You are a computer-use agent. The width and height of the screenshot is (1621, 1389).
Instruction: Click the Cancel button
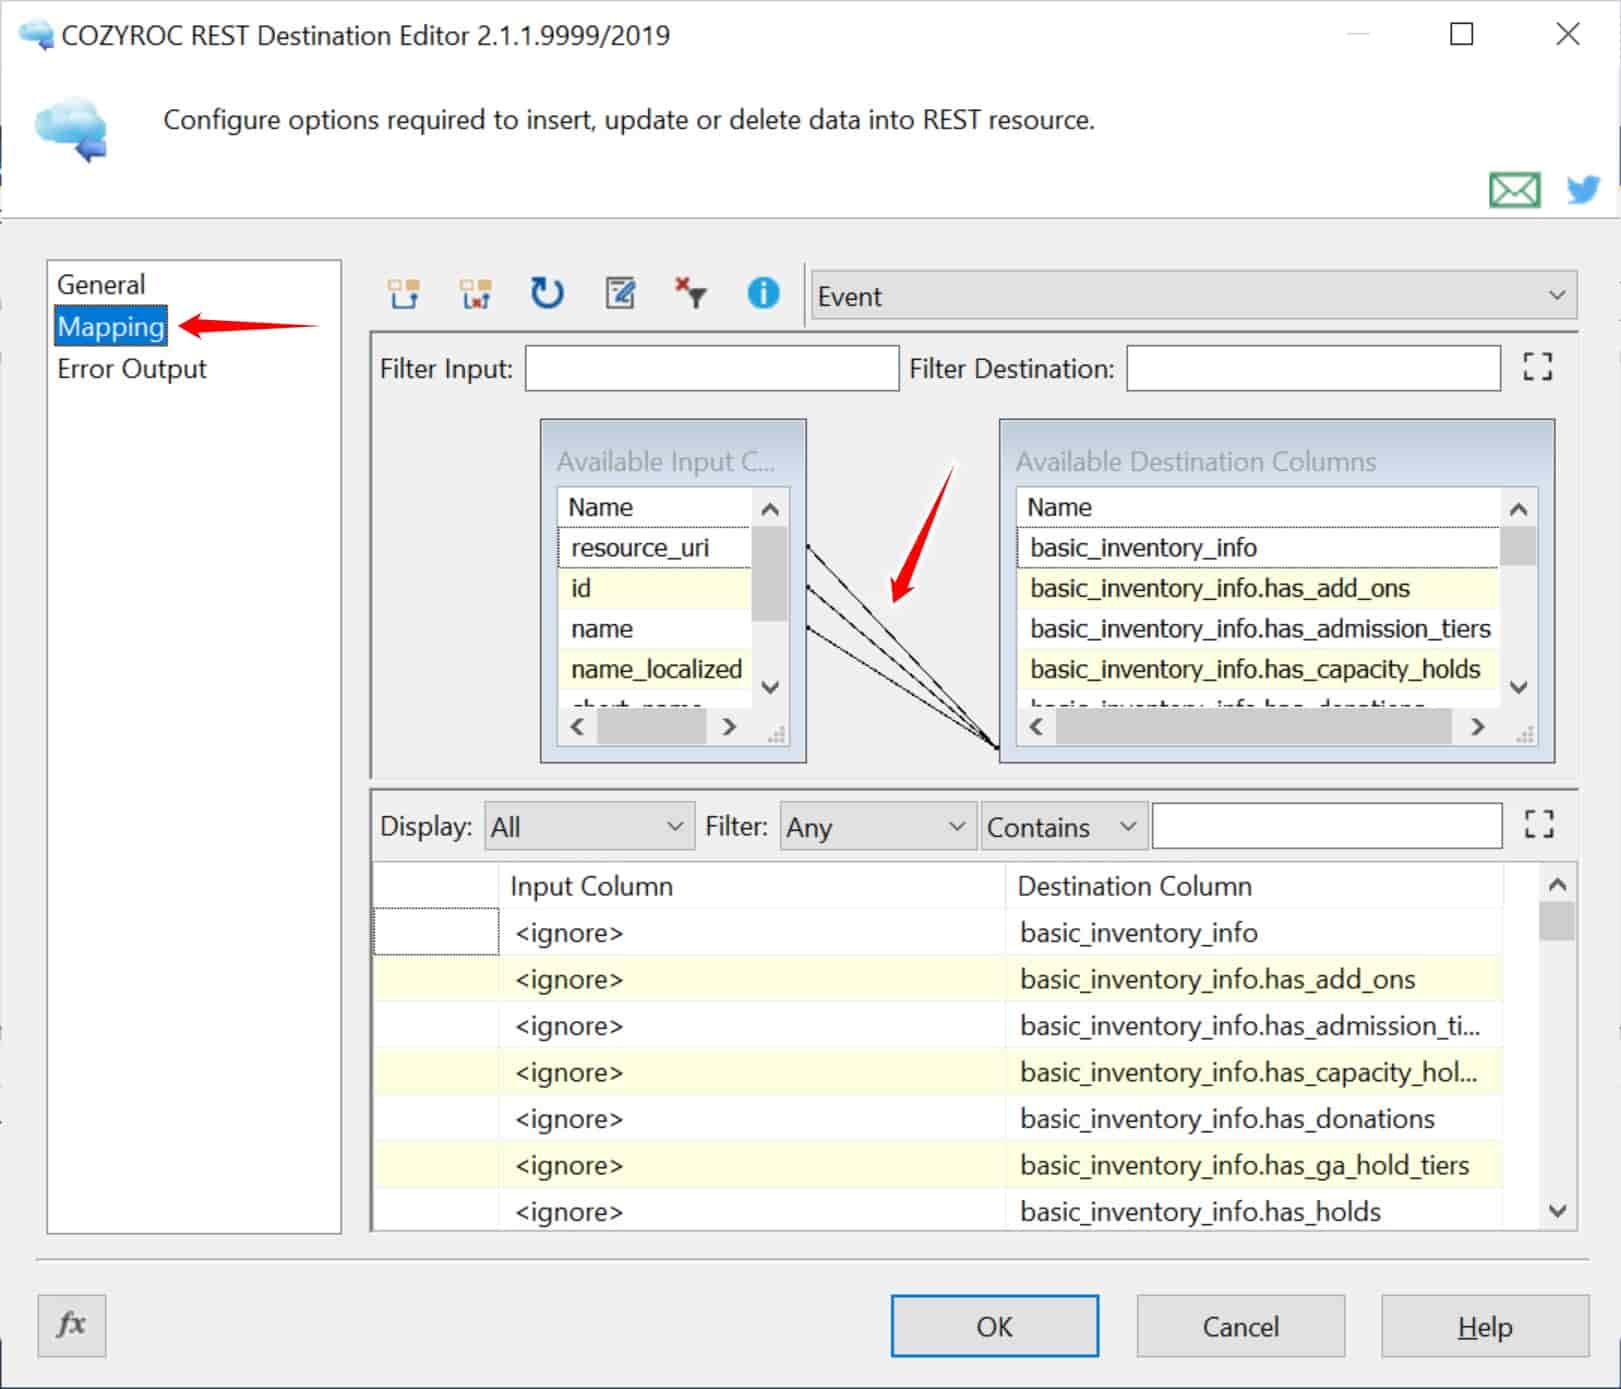coord(1241,1326)
